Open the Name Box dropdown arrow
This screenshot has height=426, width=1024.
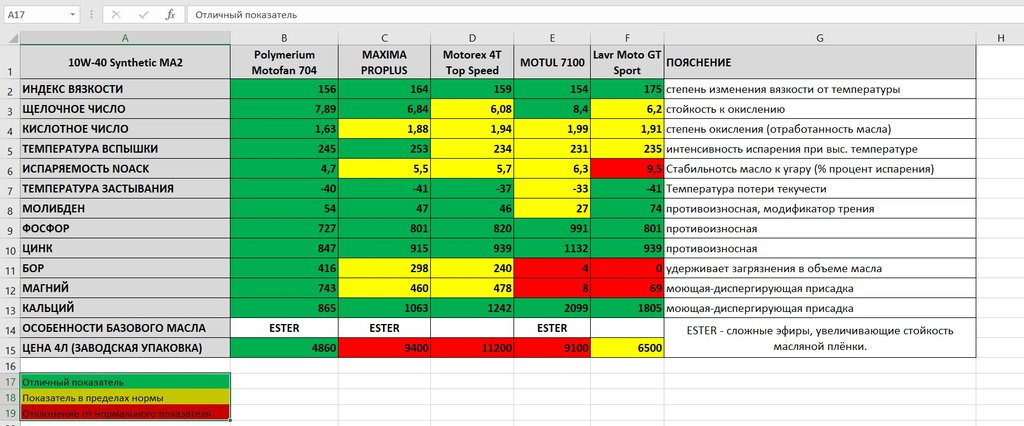tap(72, 14)
